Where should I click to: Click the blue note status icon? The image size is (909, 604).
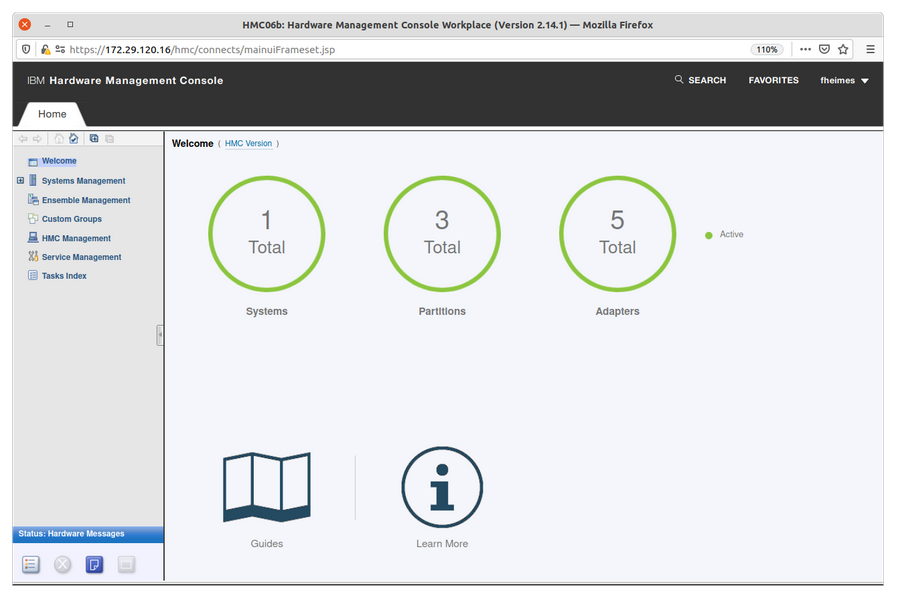coord(94,565)
